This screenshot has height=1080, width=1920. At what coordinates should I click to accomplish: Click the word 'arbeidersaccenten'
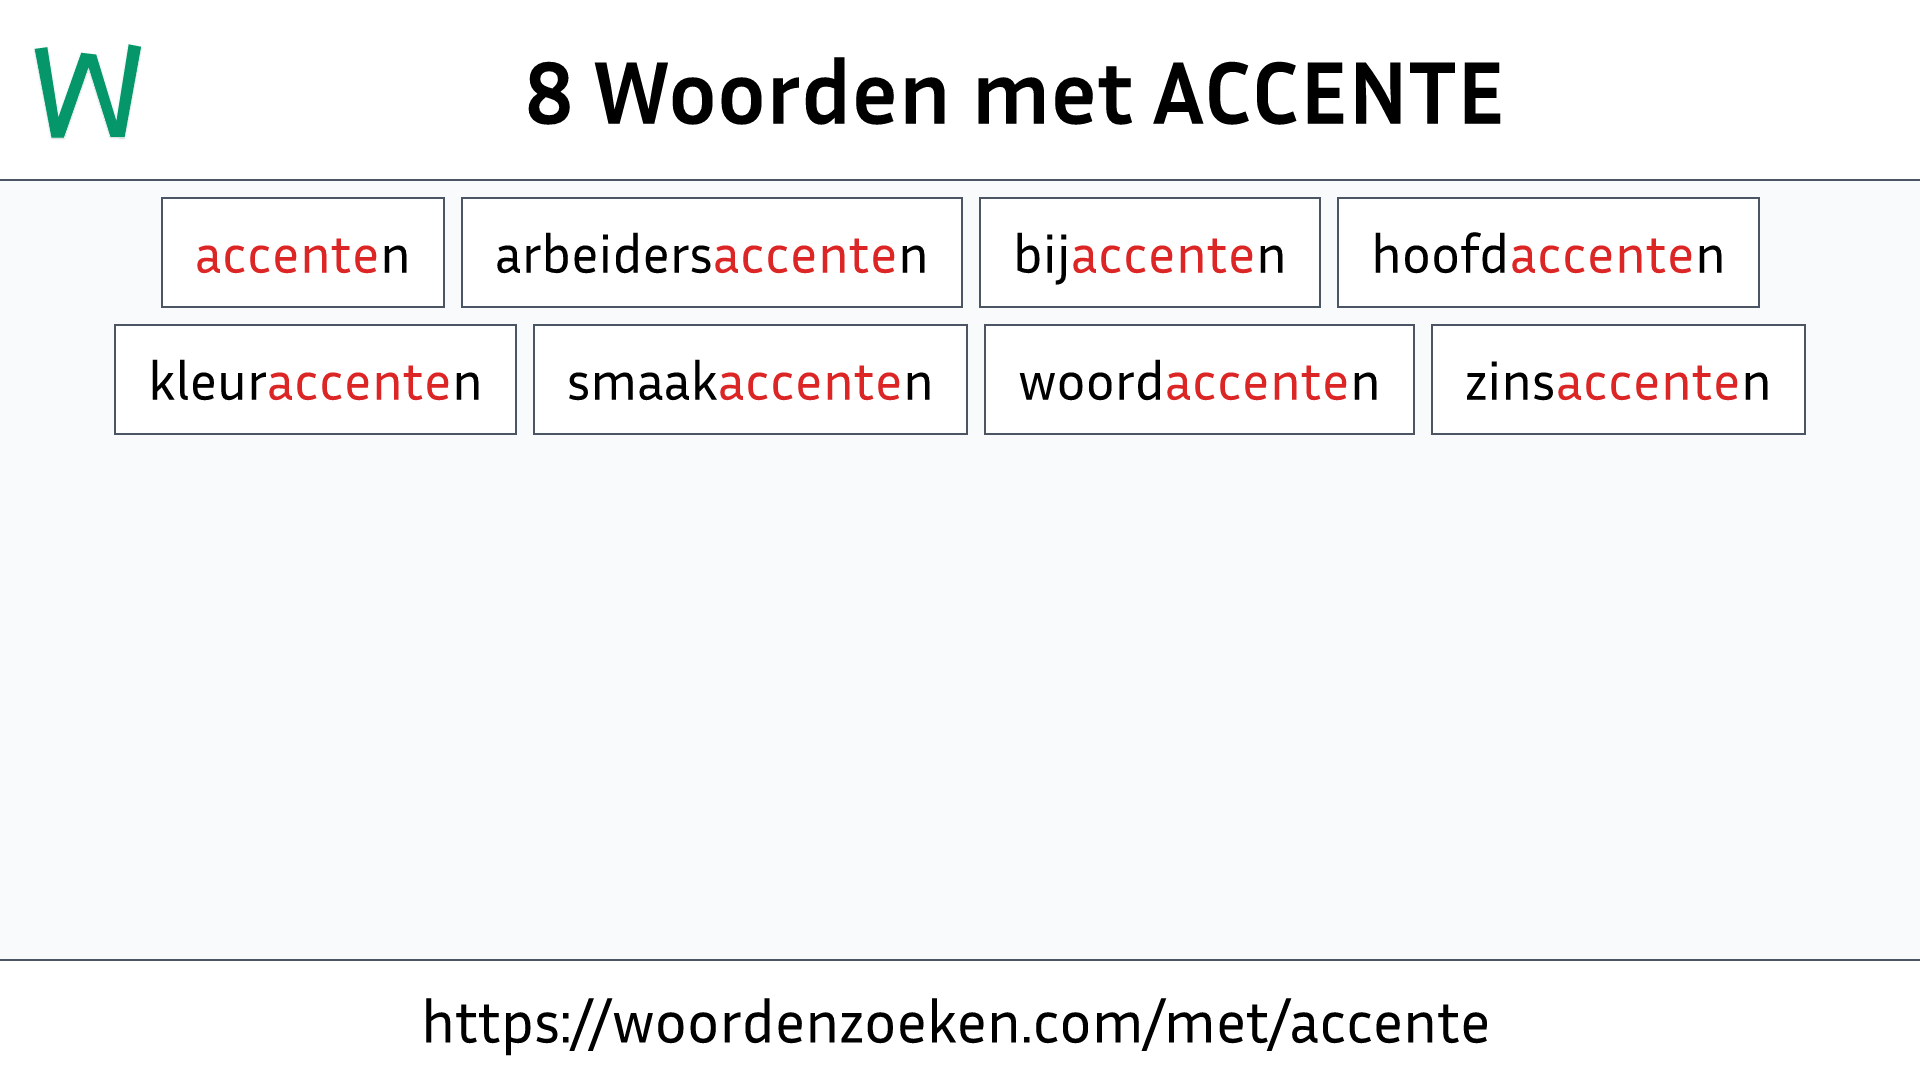pos(711,253)
